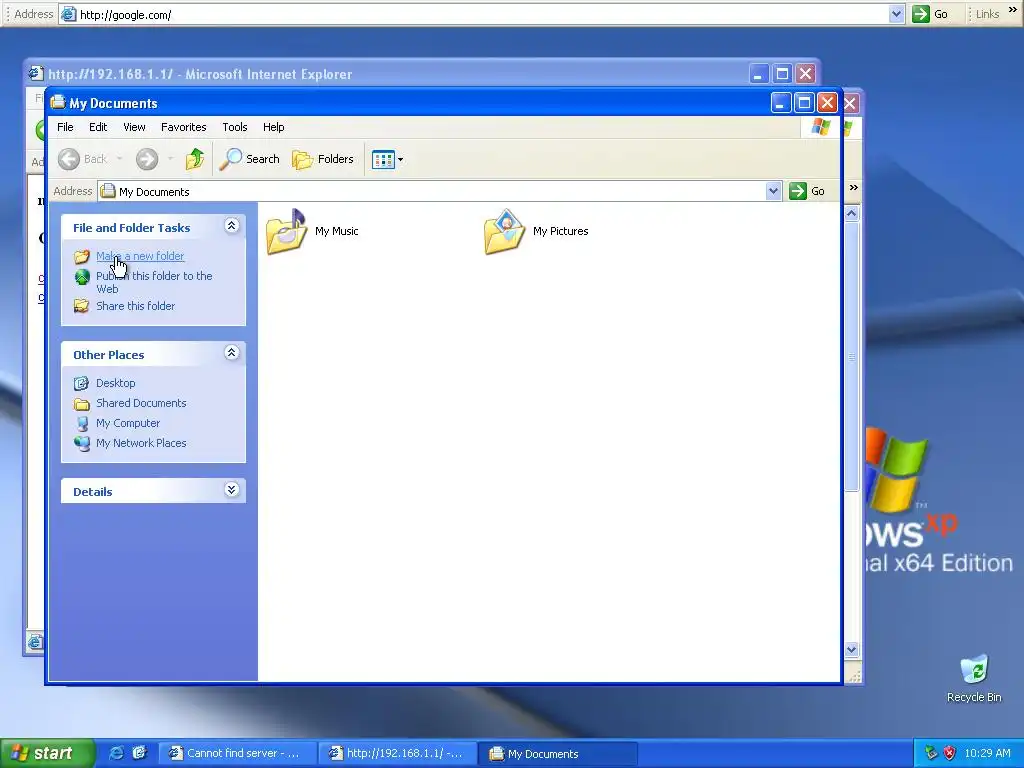Click the My Network Places icon
The height and width of the screenshot is (768, 1024).
(x=82, y=443)
